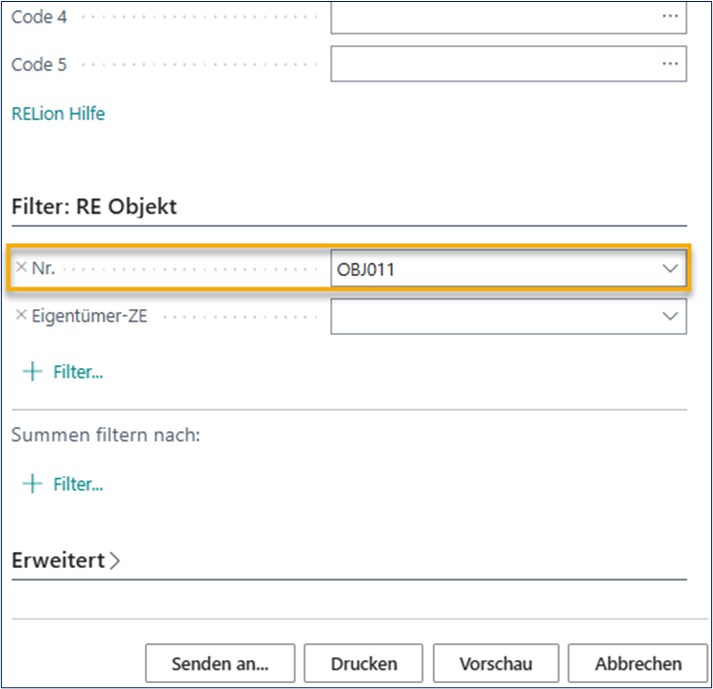Add a filter under Summen filtern nach

(x=63, y=484)
